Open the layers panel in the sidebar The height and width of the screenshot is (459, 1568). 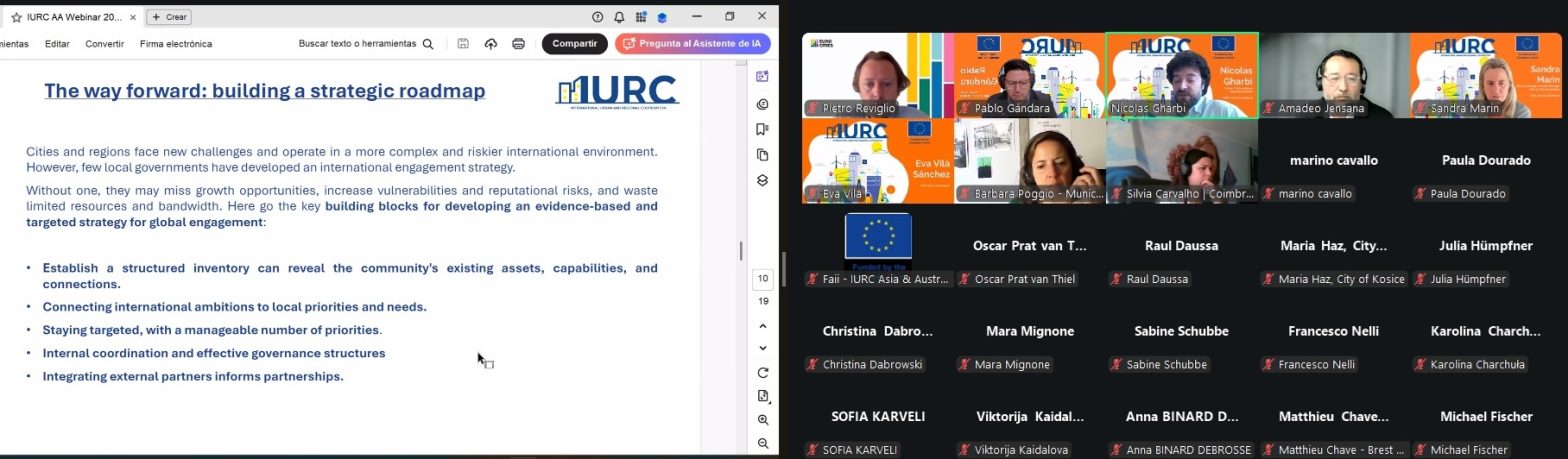tap(763, 181)
